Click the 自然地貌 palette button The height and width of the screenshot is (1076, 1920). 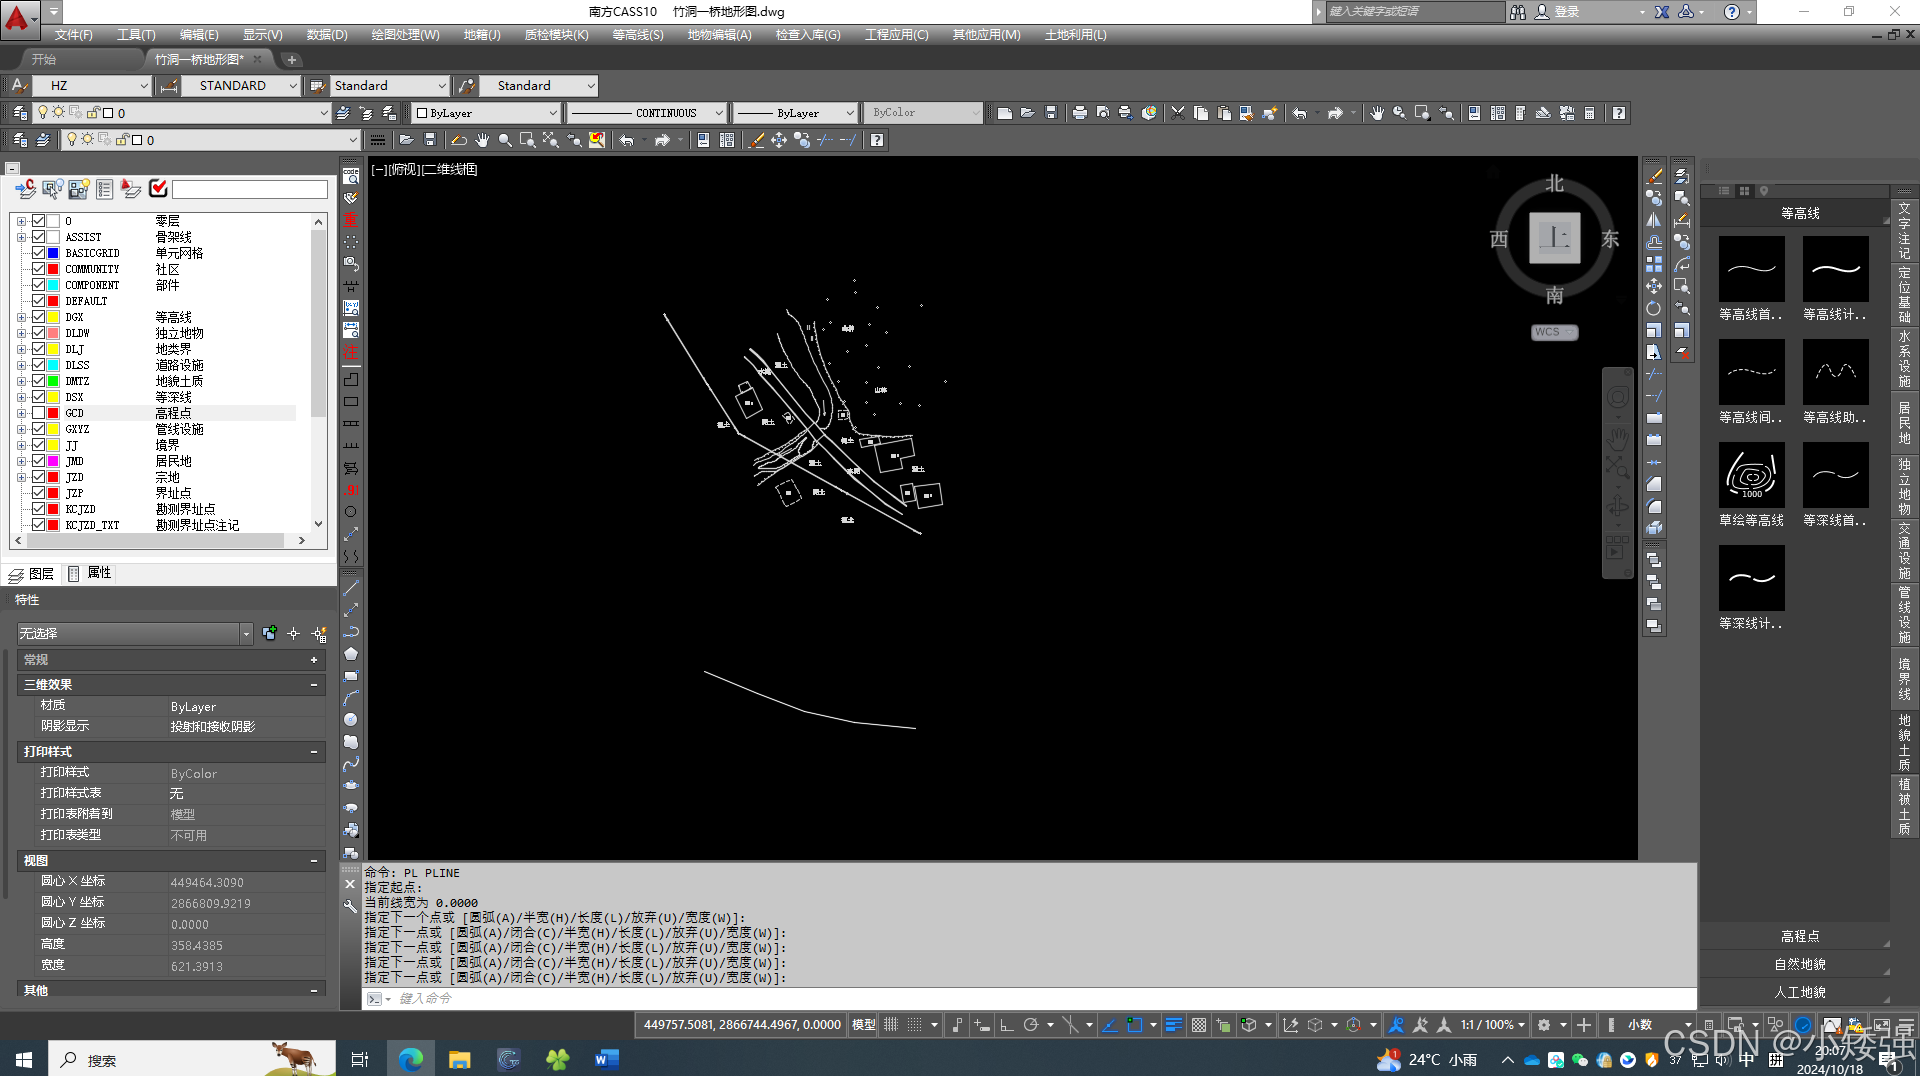(x=1800, y=964)
